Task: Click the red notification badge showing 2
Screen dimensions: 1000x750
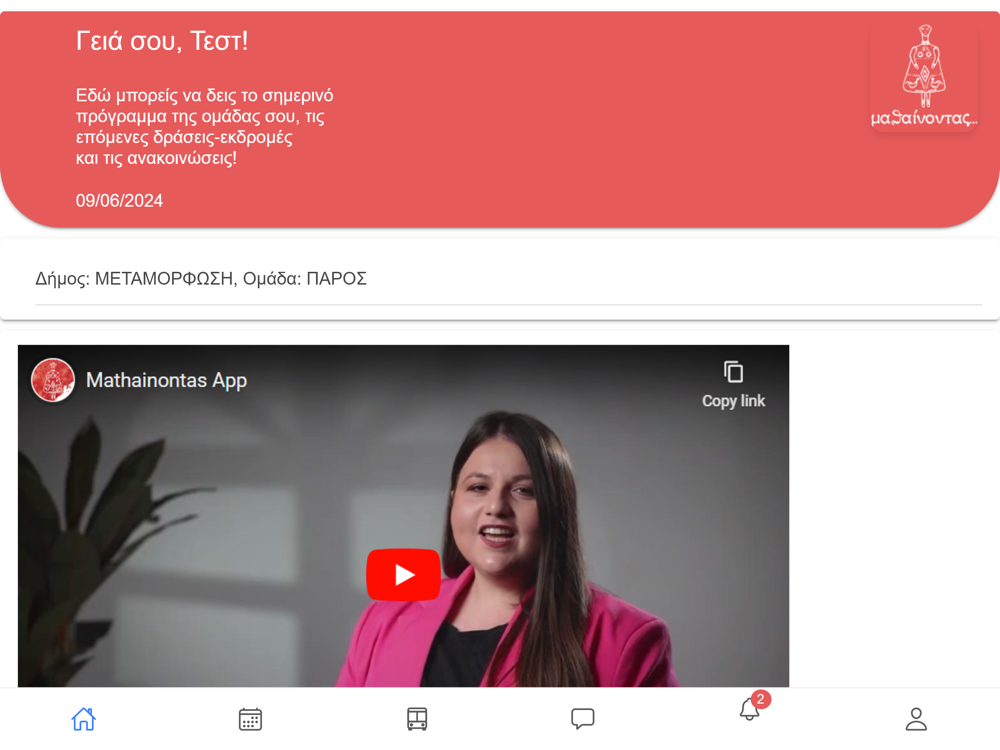Action: click(761, 699)
